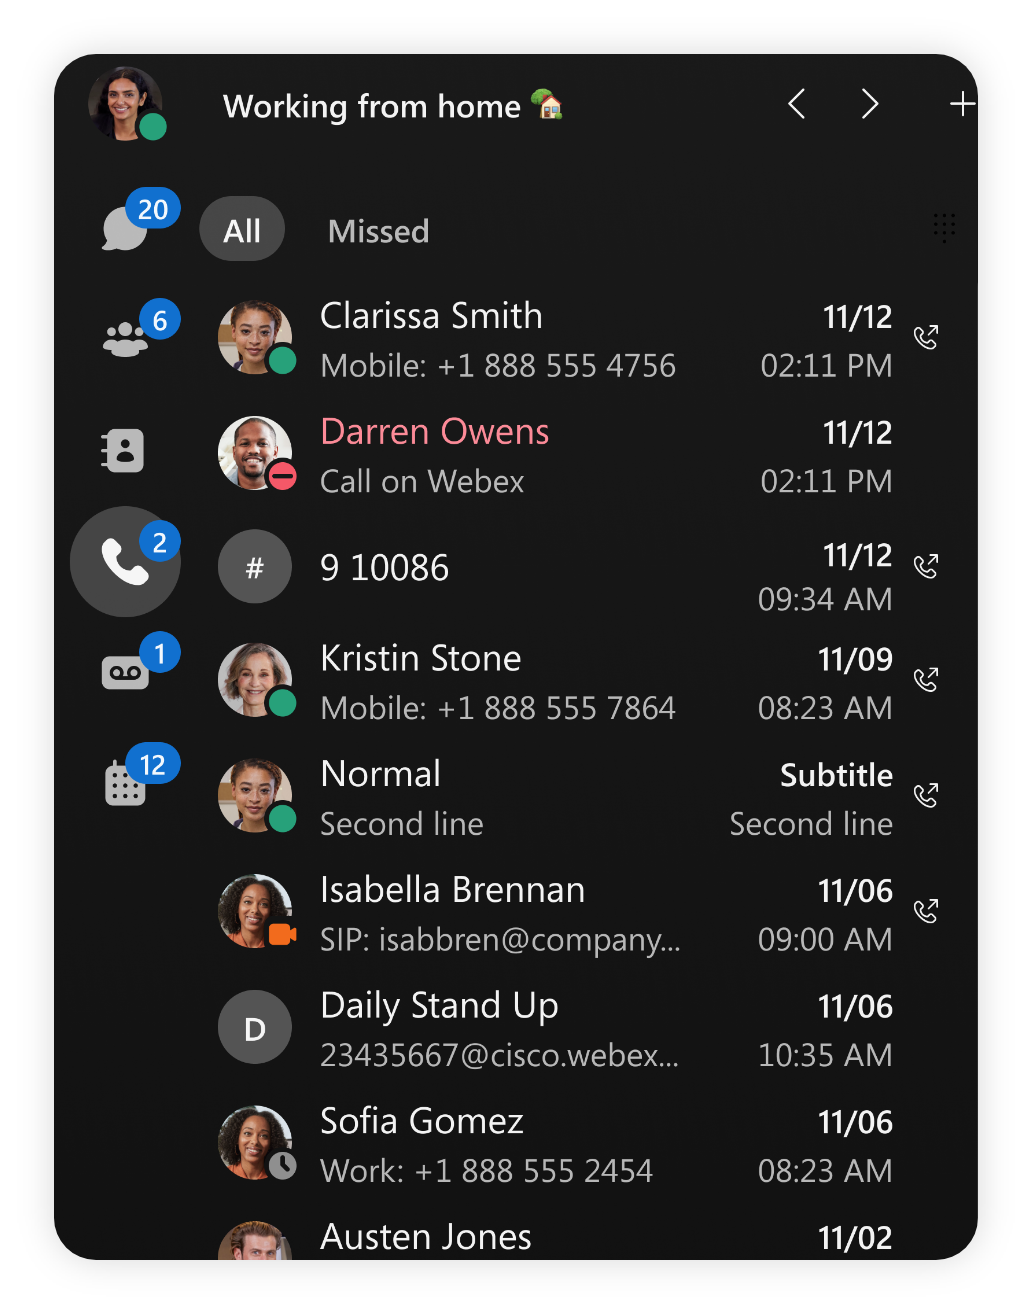The image size is (1032, 1314).
Task: Go back with the left chevron
Action: tap(796, 104)
